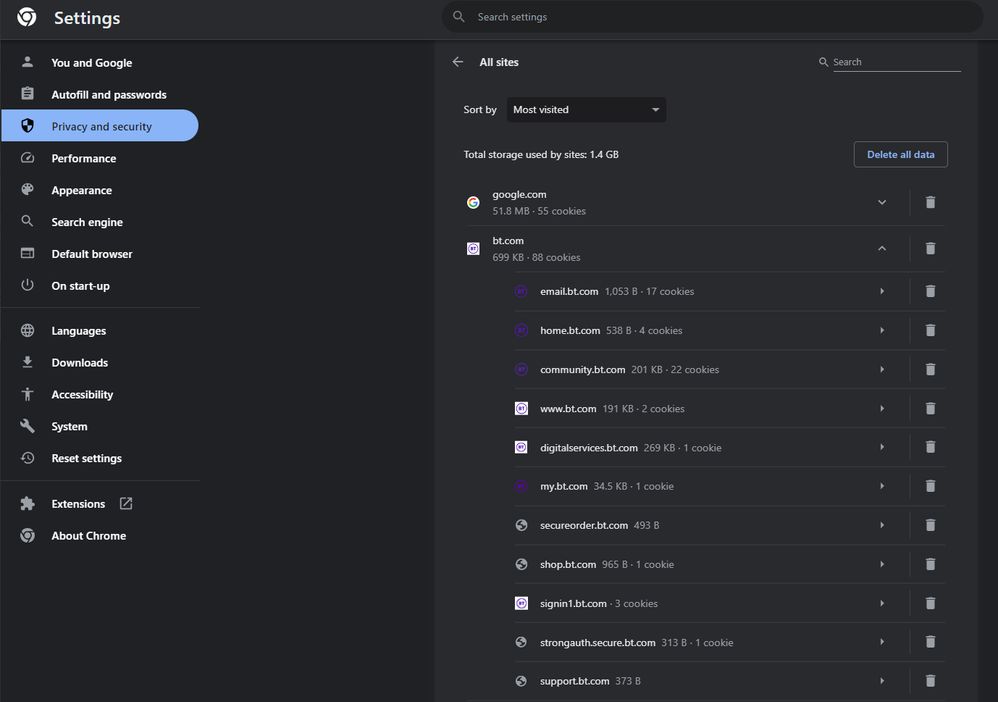Click the Downloads arrow icon in sidebar
This screenshot has width=998, height=702.
coord(26,362)
